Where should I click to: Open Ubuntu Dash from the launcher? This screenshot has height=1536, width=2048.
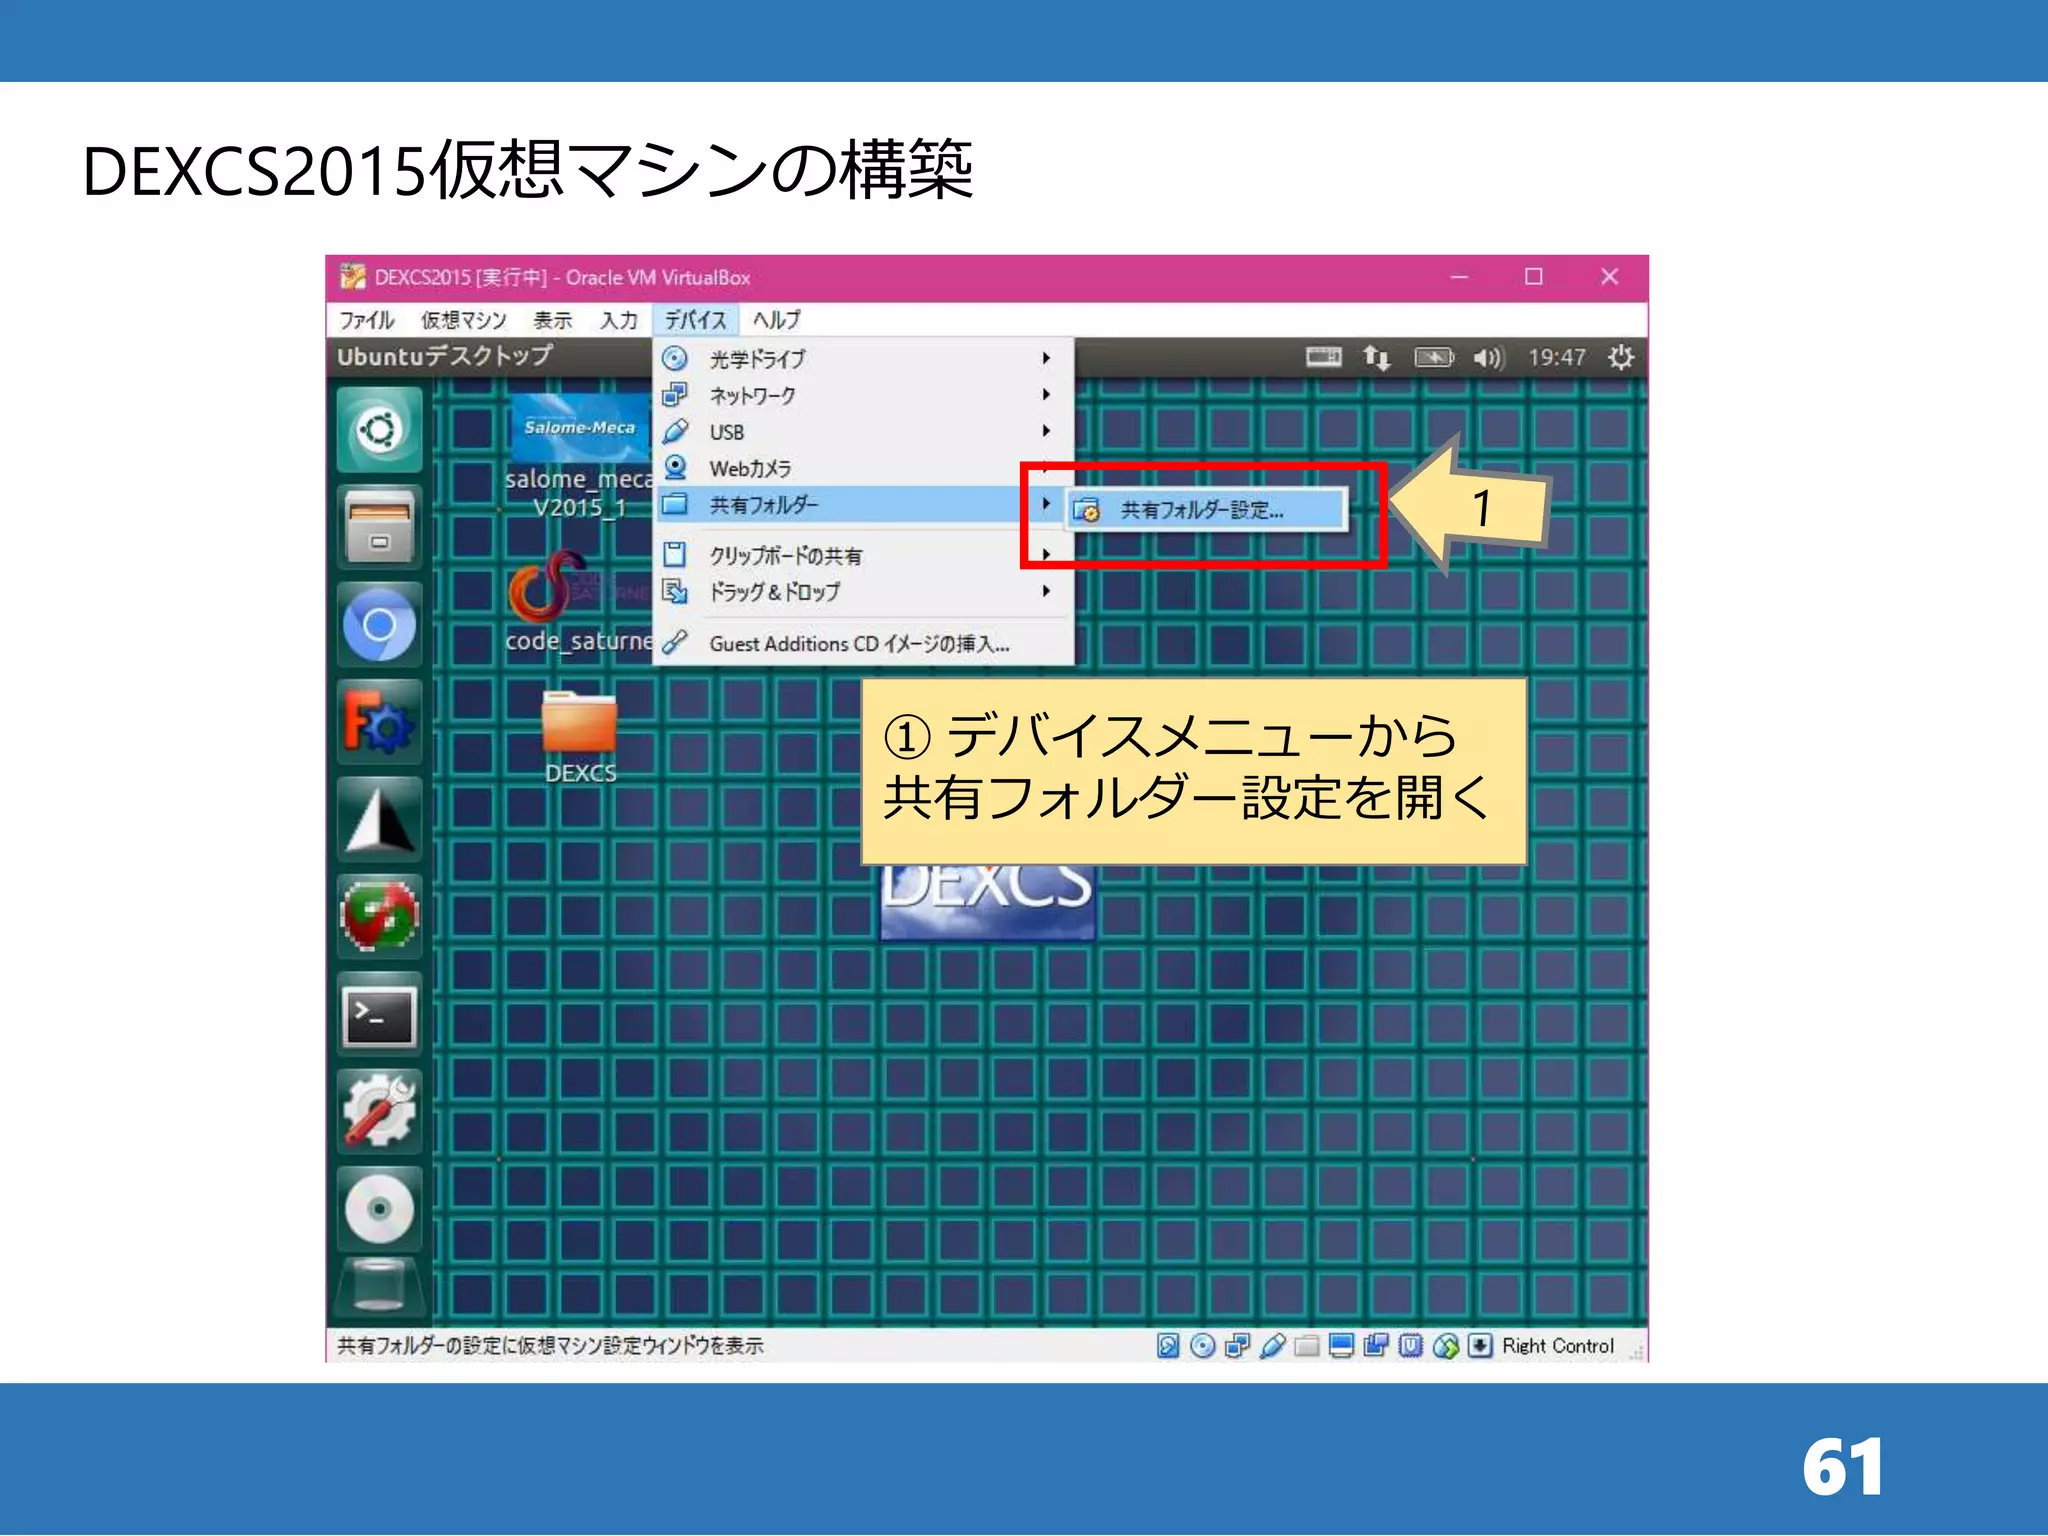pos(379,431)
